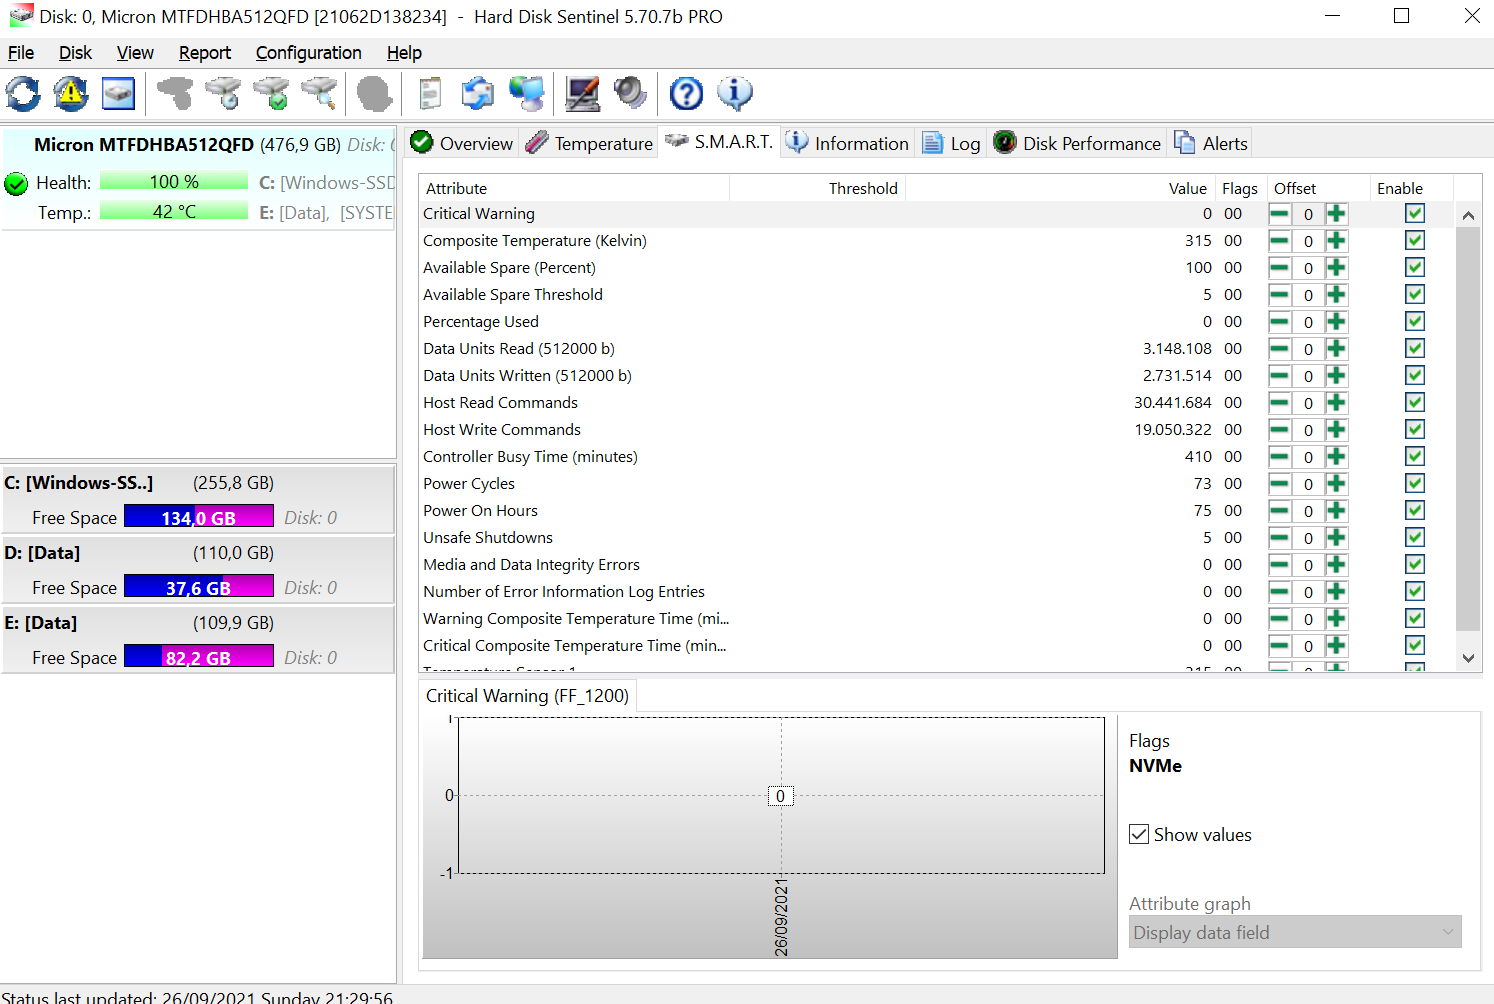Open the Configuration menu
1494x1004 pixels.
(x=308, y=53)
